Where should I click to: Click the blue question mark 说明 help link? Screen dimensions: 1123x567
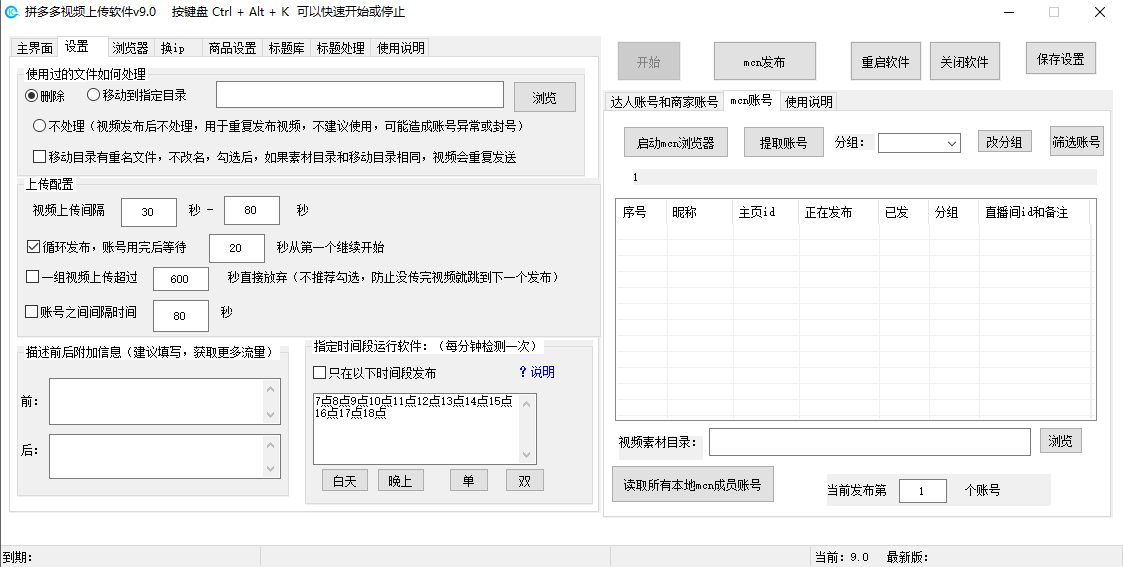tap(536, 372)
